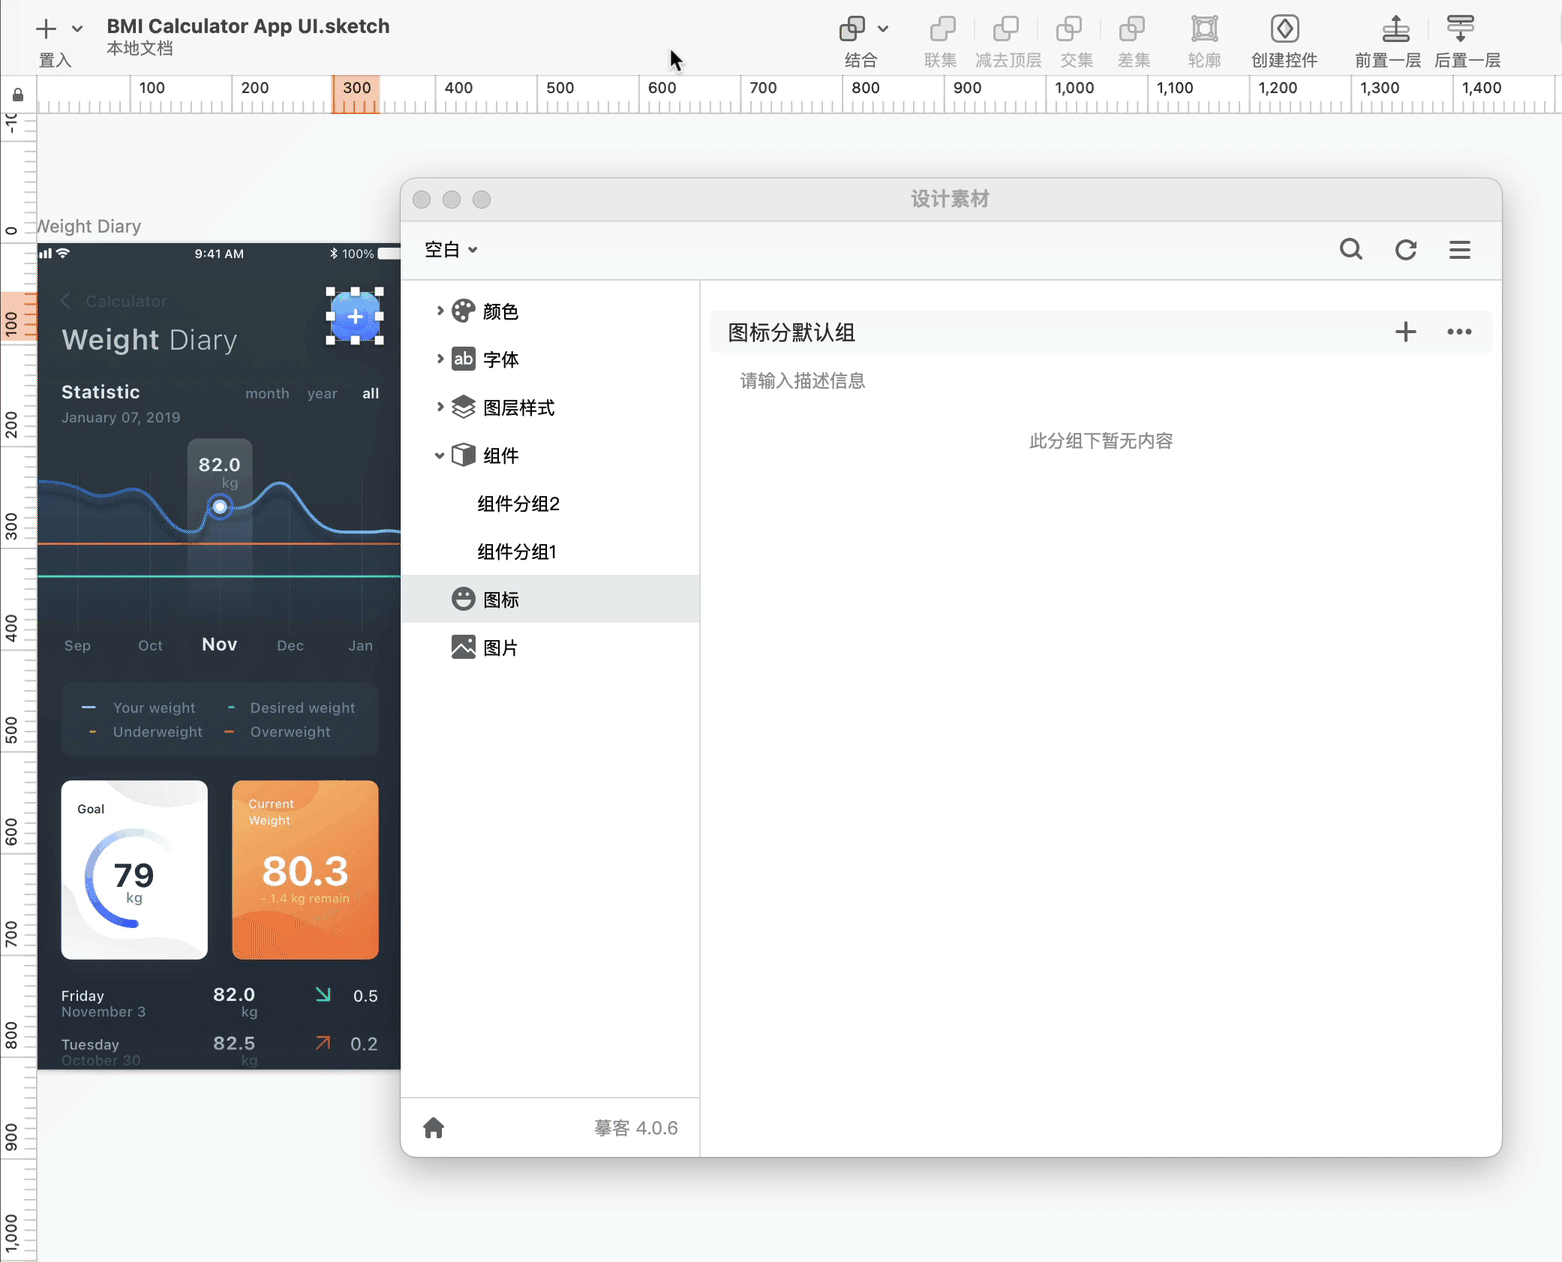Click the ruler lock icon at top-left
Image resolution: width=1562 pixels, height=1262 pixels.
pos(18,95)
